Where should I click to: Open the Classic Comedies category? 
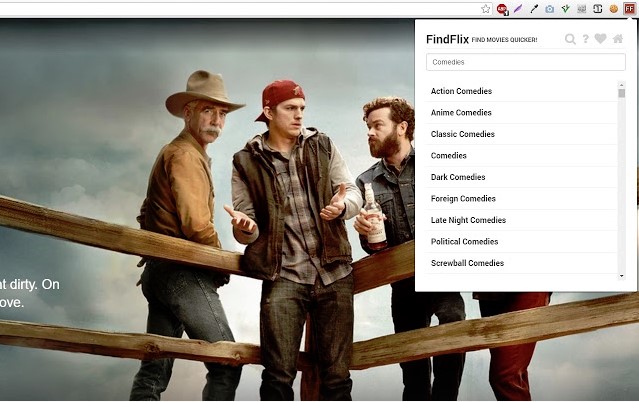pos(522,134)
